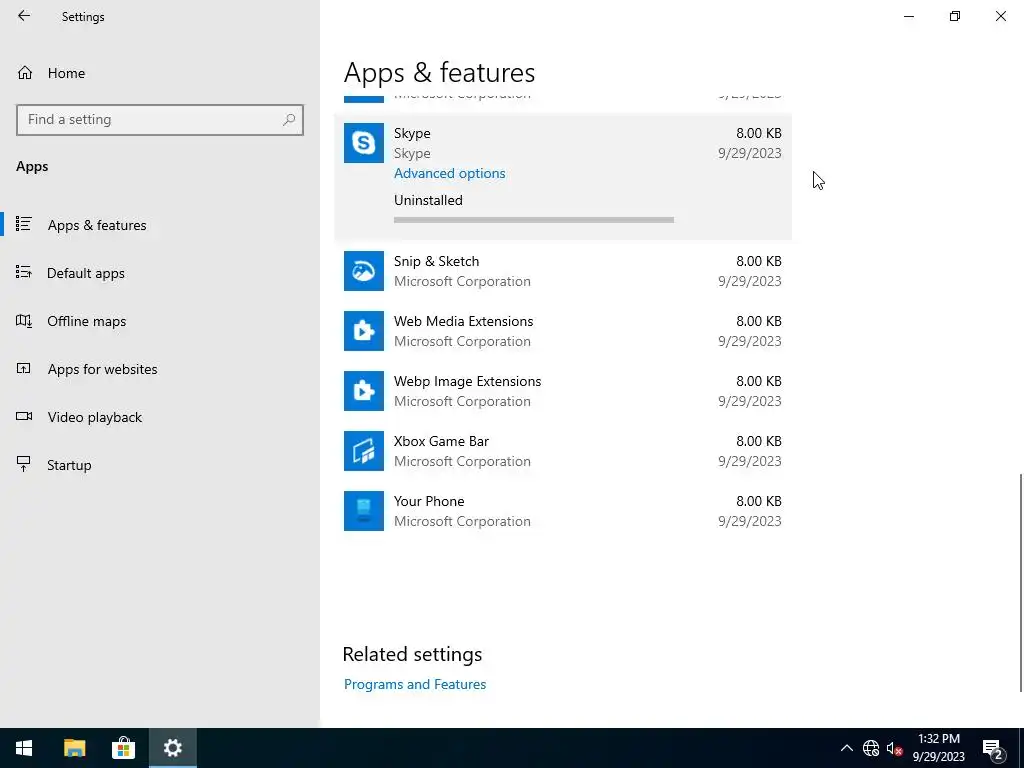Go to the Home settings page
Viewport: 1024px width, 768px height.
(x=66, y=73)
